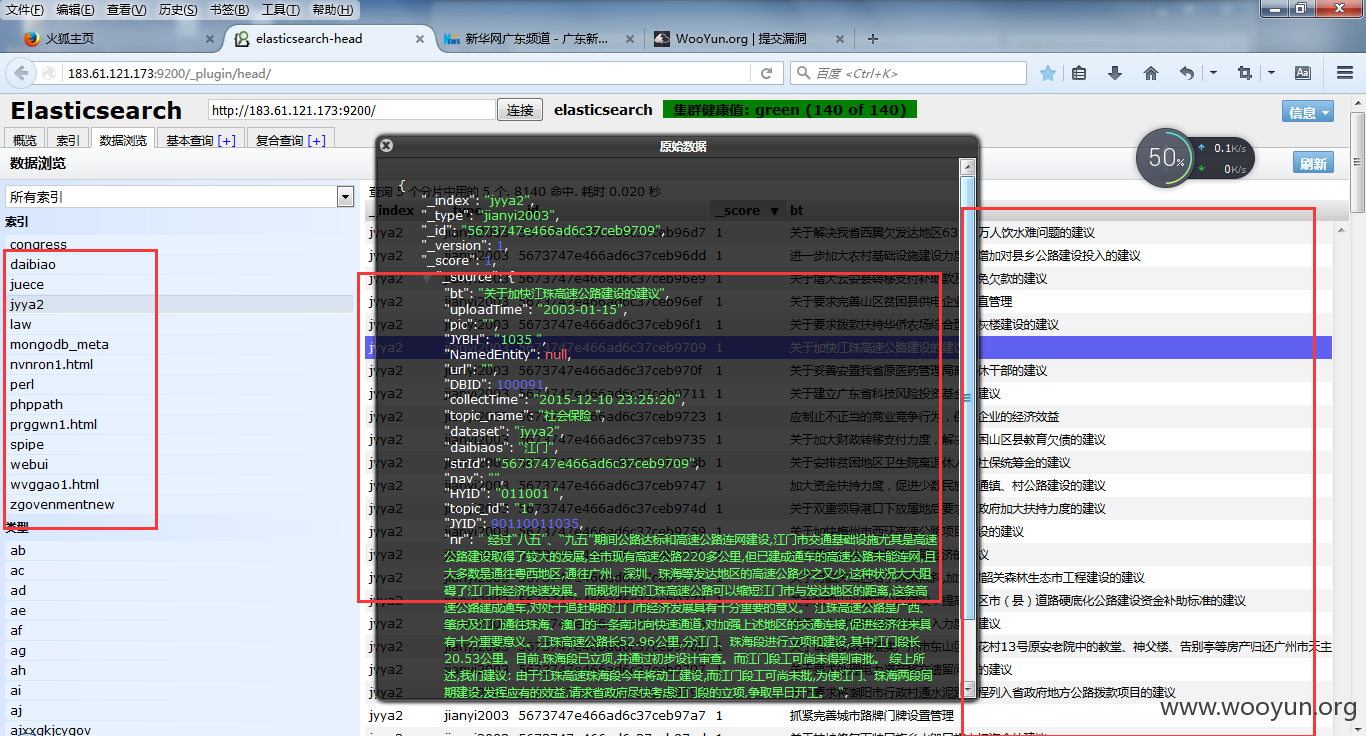Select the spipe index
The image size is (1366, 736).
(x=180, y=444)
